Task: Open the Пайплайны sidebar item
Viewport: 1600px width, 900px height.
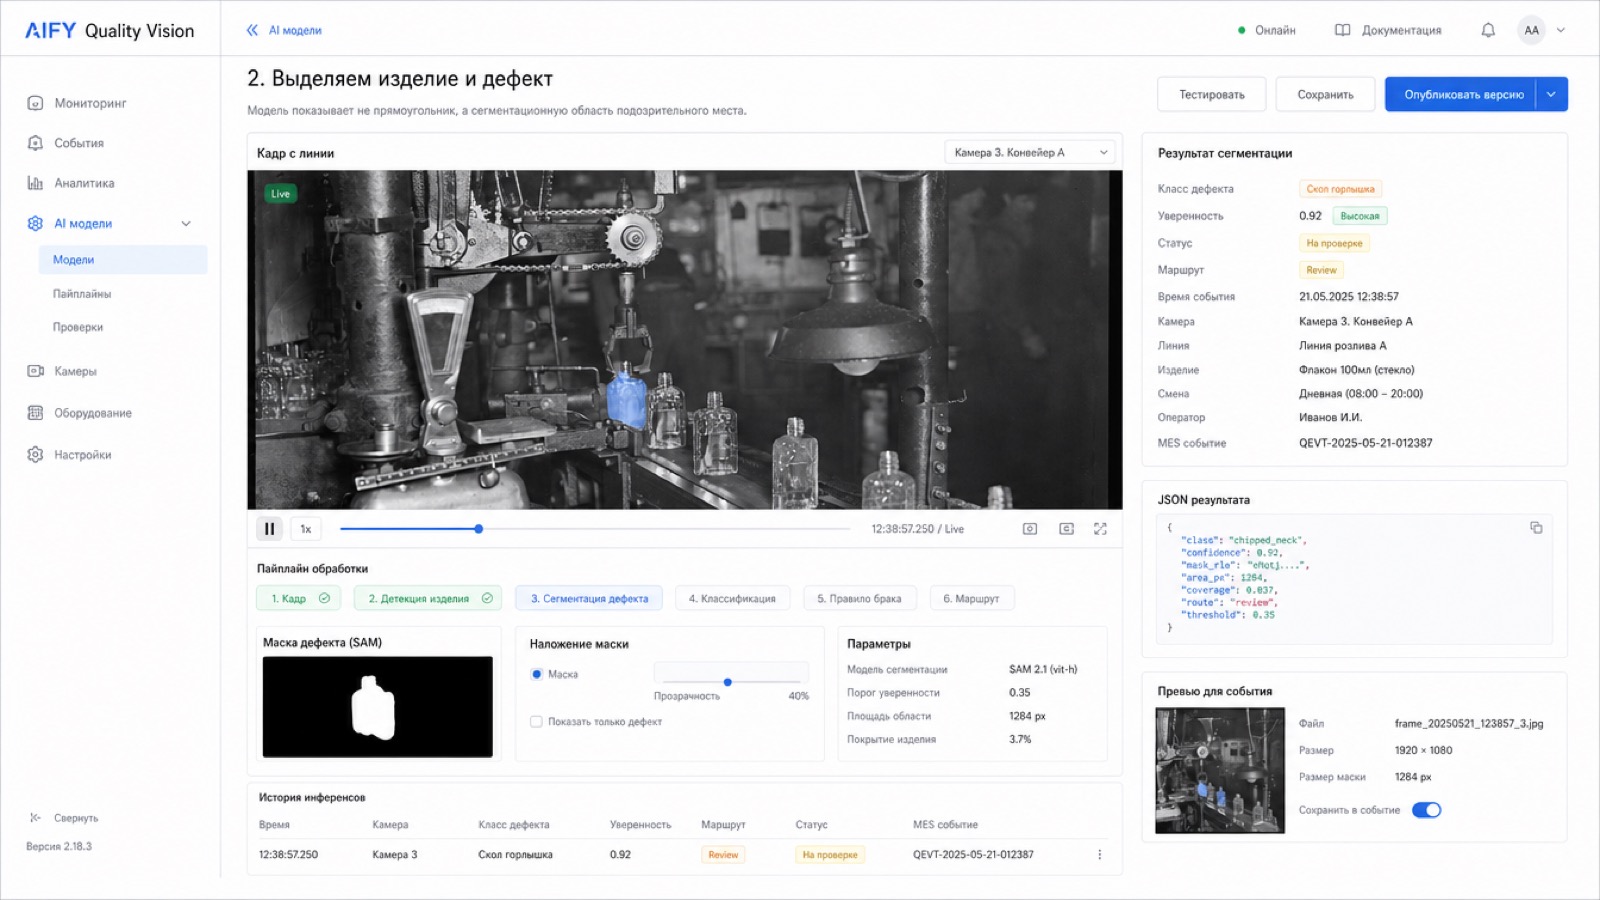Action: (82, 294)
